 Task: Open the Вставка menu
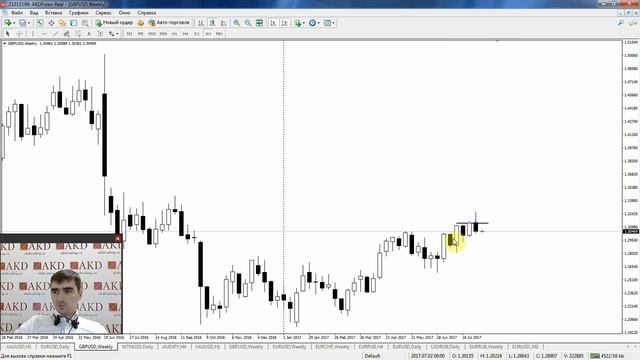tap(53, 13)
